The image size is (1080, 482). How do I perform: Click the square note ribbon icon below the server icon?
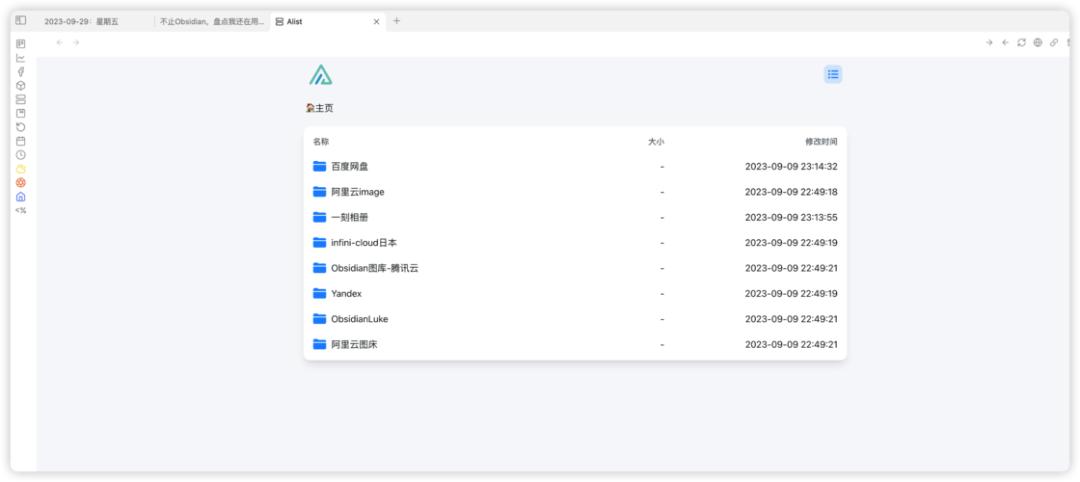pyautogui.click(x=21, y=113)
